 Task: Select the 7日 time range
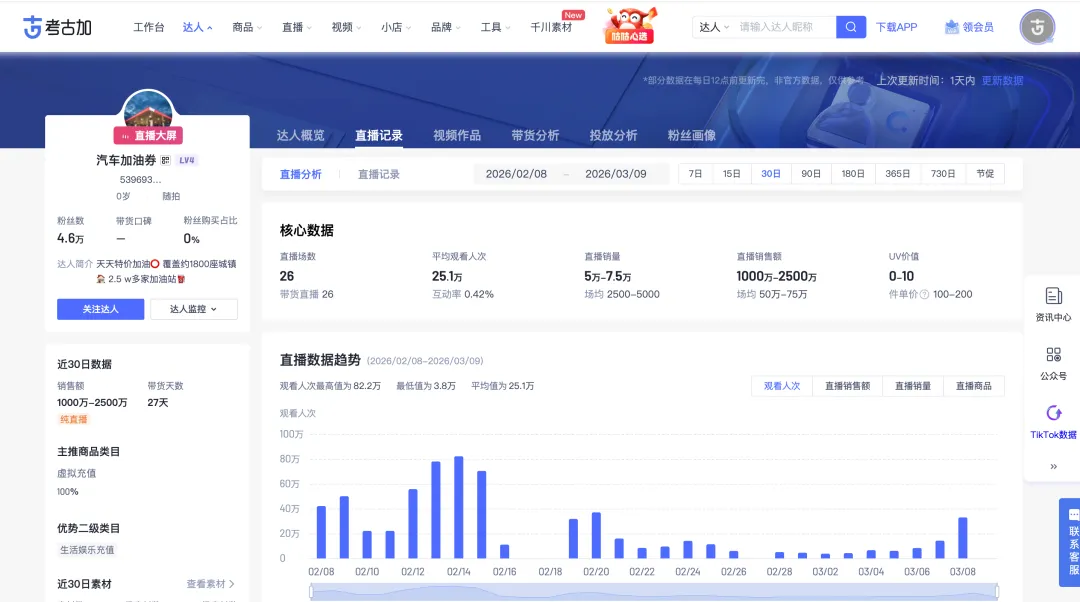click(696, 174)
